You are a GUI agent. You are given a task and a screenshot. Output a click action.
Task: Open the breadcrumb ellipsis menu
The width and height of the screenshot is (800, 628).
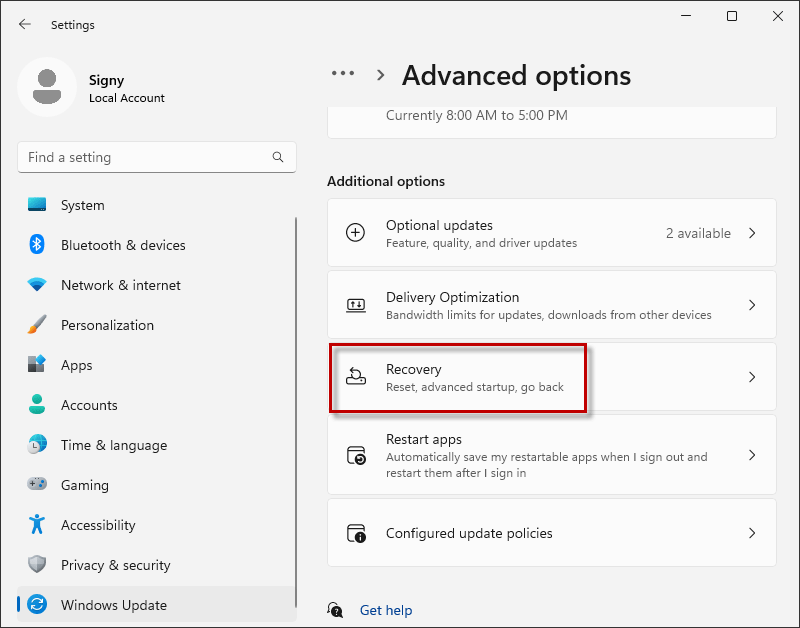click(x=343, y=73)
